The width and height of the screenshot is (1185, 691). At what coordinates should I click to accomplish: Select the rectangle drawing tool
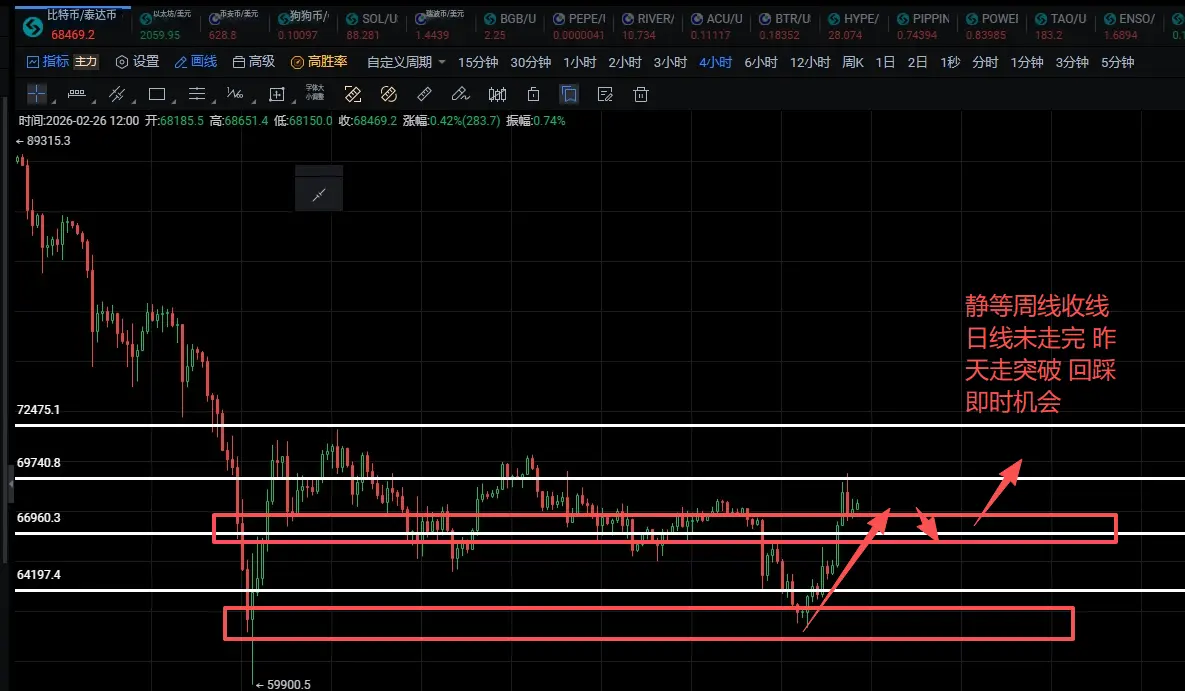156,94
